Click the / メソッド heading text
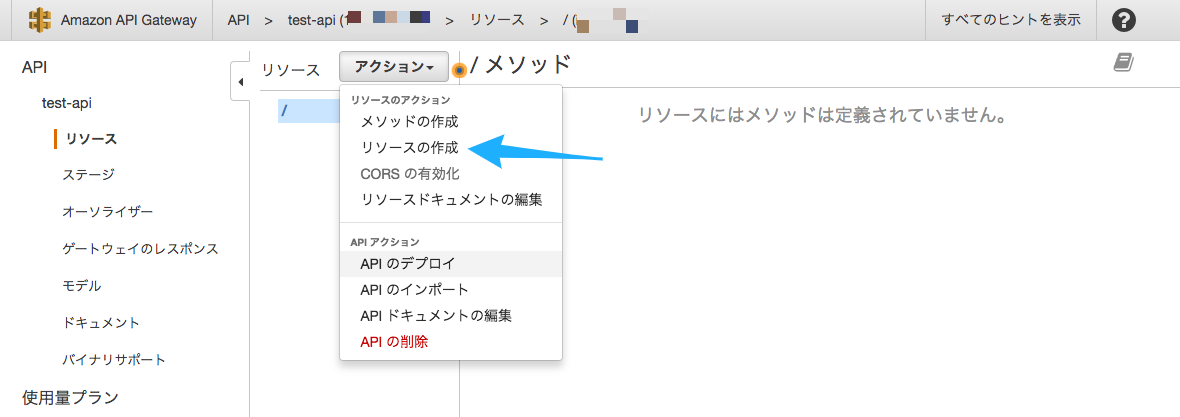 [x=521, y=65]
